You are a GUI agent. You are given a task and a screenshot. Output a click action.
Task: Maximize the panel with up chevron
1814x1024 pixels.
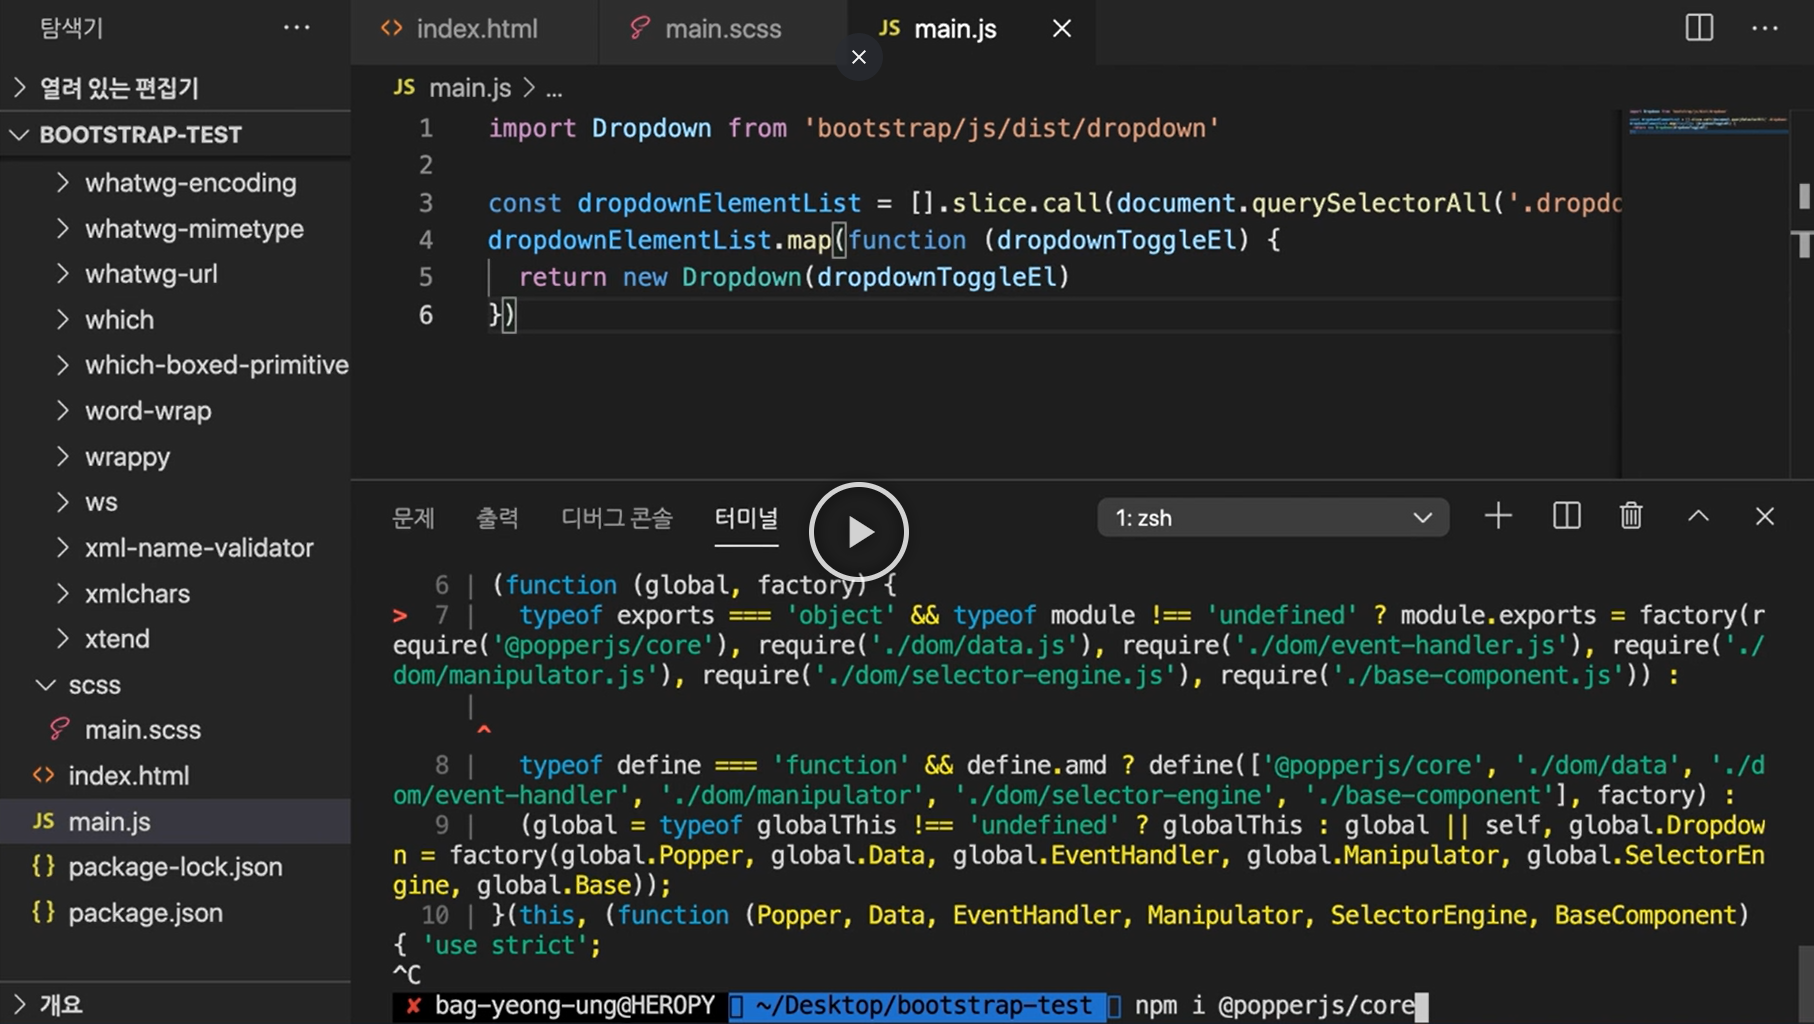[x=1698, y=517]
